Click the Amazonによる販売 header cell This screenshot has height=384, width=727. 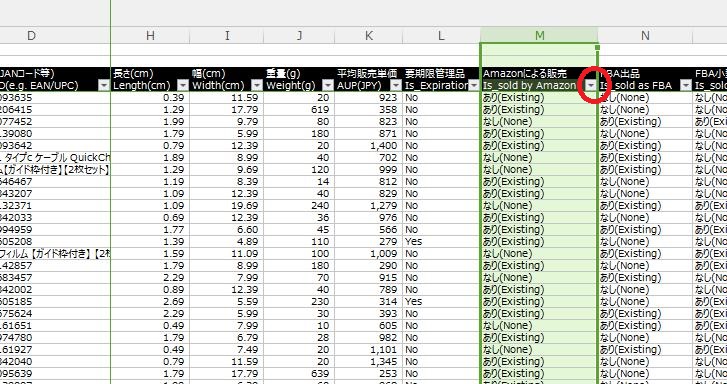coord(539,73)
